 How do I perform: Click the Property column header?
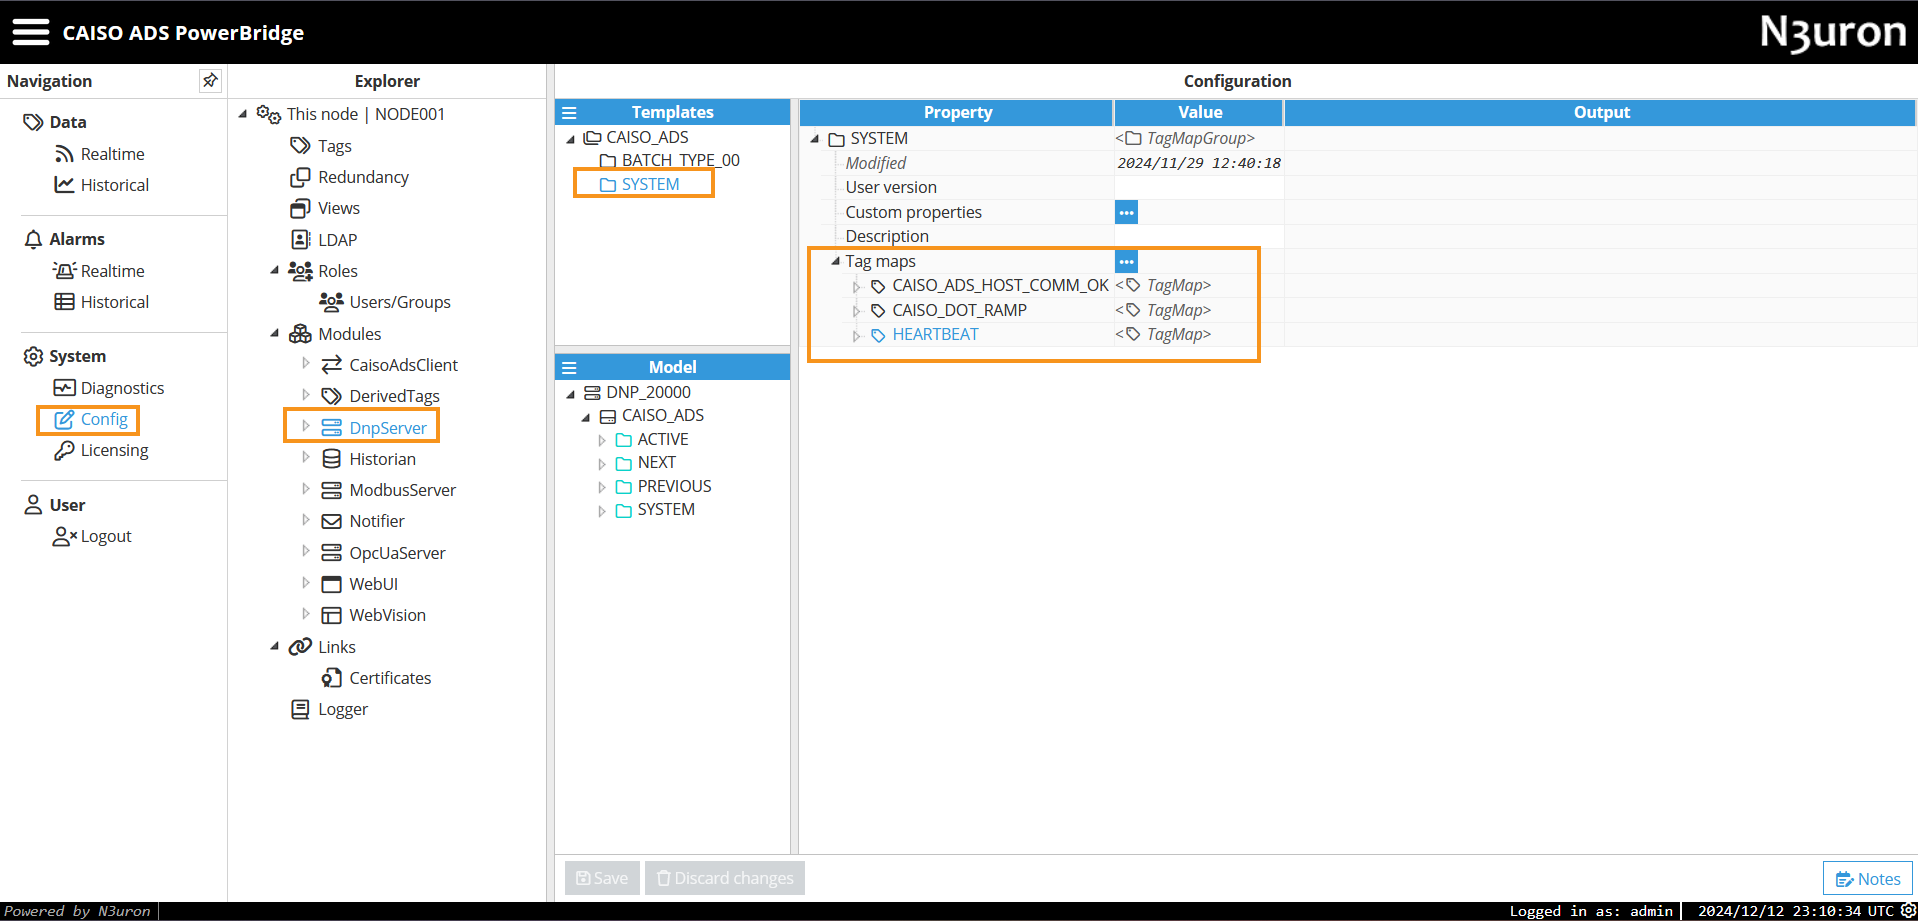(957, 112)
